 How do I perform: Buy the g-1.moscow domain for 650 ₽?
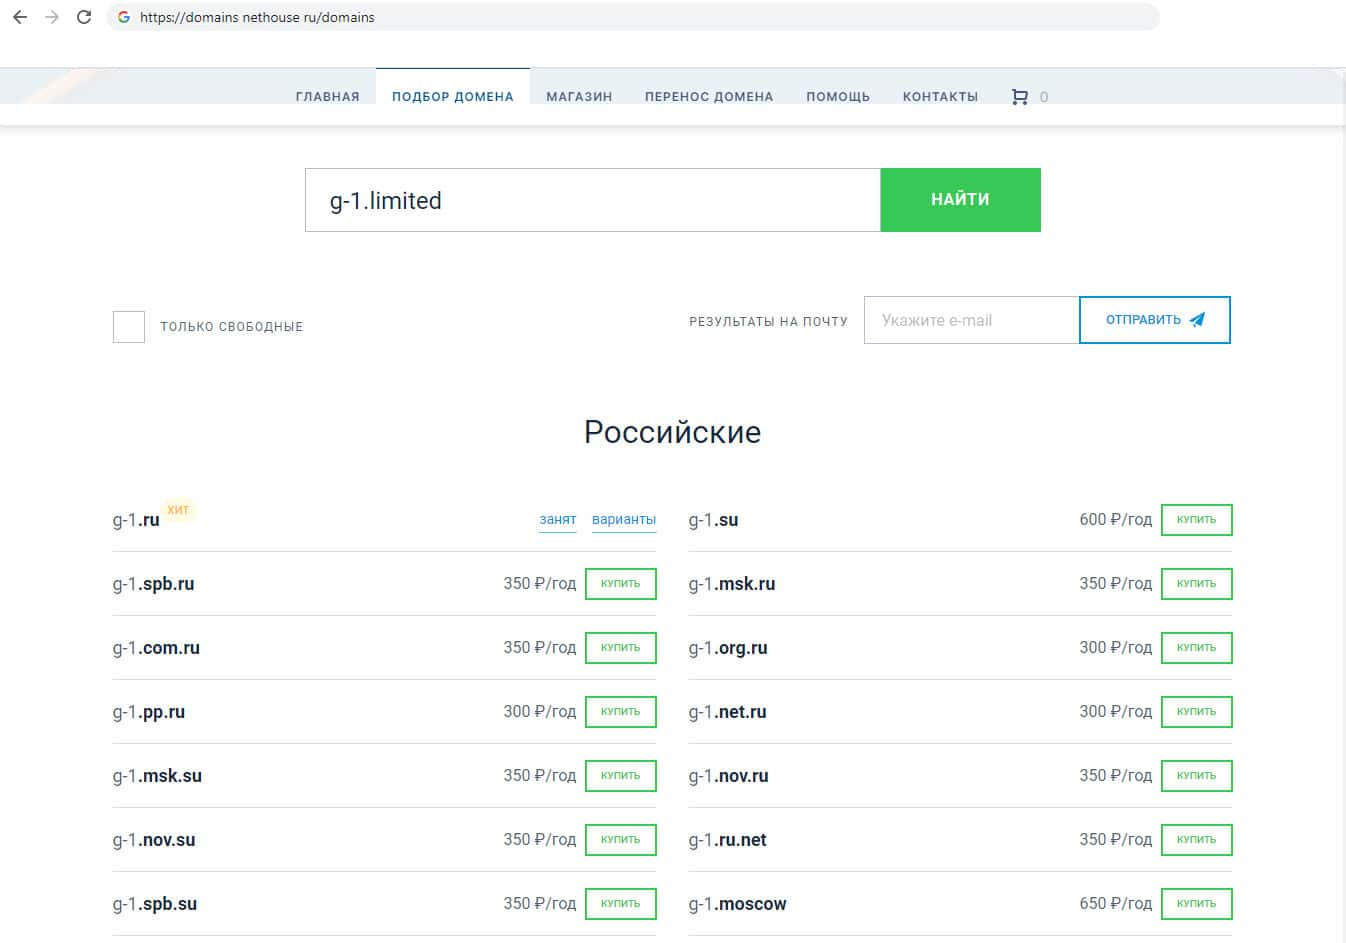coord(1196,904)
